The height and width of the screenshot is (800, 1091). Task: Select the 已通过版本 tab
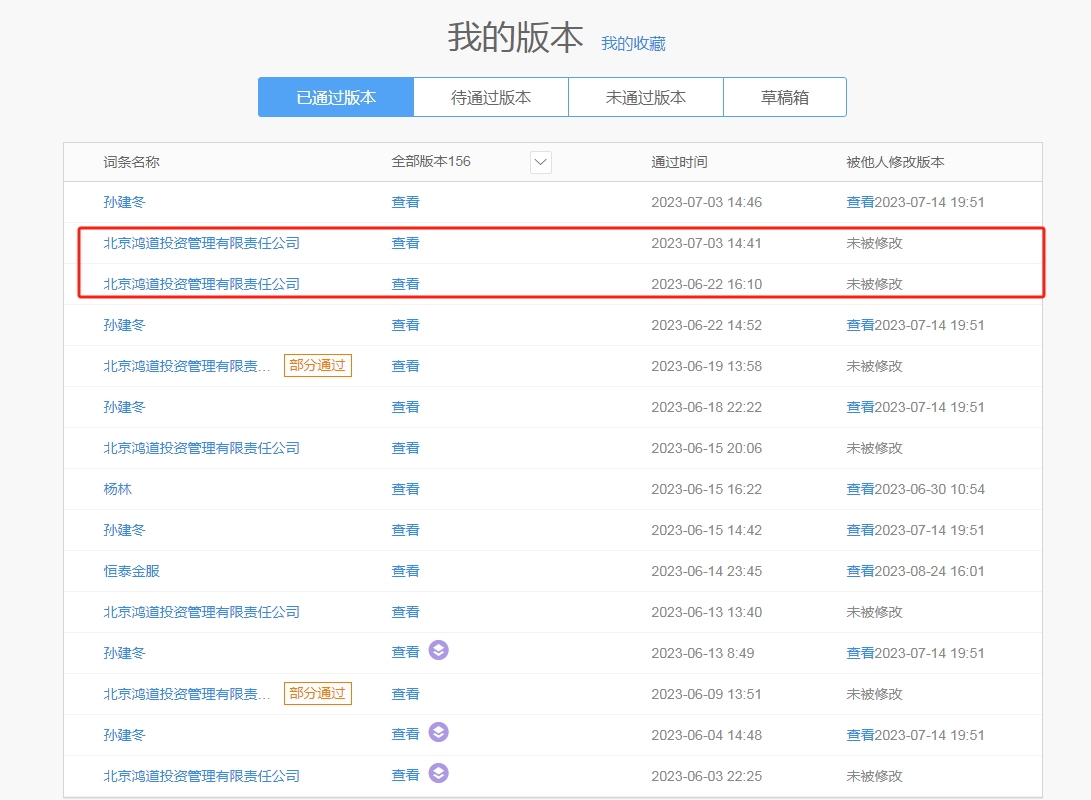pyautogui.click(x=336, y=97)
